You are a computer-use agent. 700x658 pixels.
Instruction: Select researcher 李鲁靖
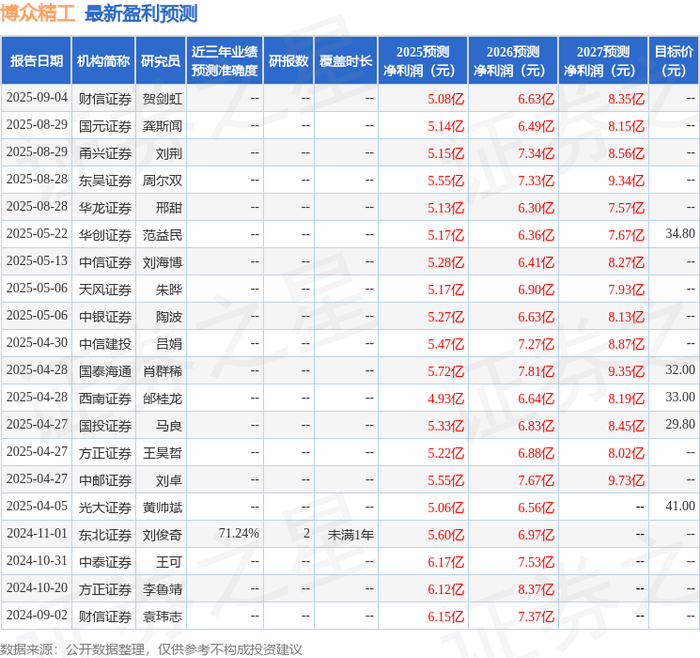tap(162, 589)
